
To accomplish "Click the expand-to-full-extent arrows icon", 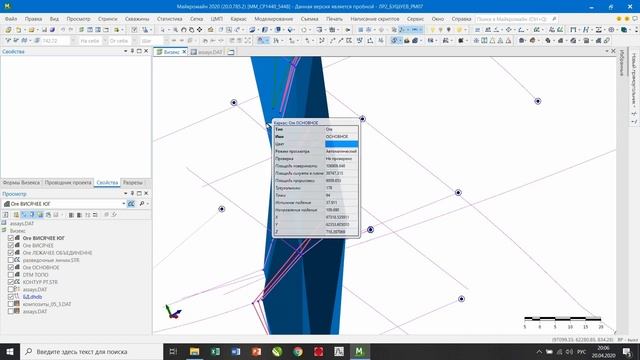I will 248,40.
